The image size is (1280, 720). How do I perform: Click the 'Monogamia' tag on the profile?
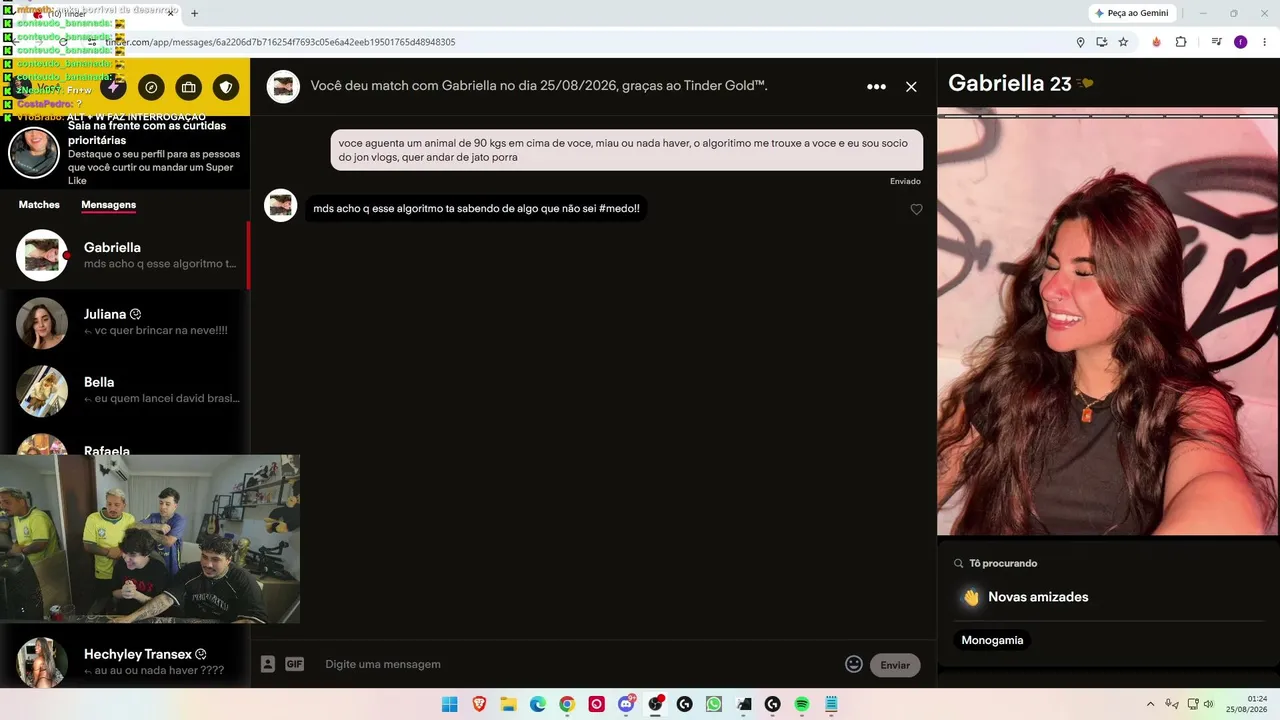992,640
